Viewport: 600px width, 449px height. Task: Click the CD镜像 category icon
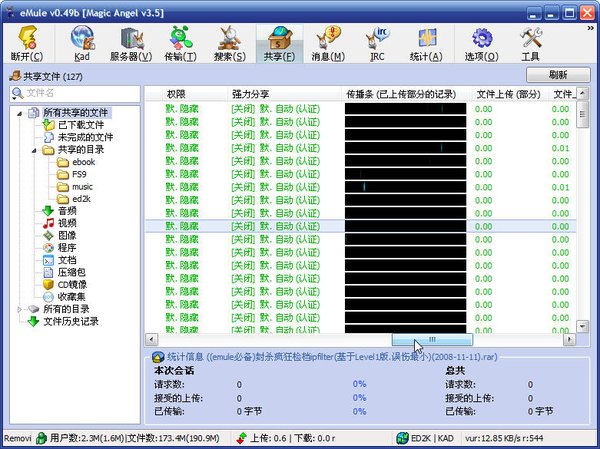[x=48, y=285]
